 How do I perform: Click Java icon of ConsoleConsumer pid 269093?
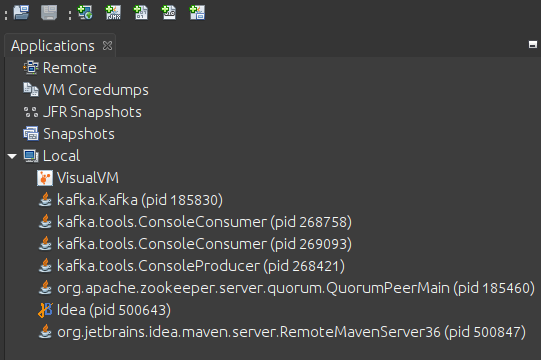tap(45, 244)
